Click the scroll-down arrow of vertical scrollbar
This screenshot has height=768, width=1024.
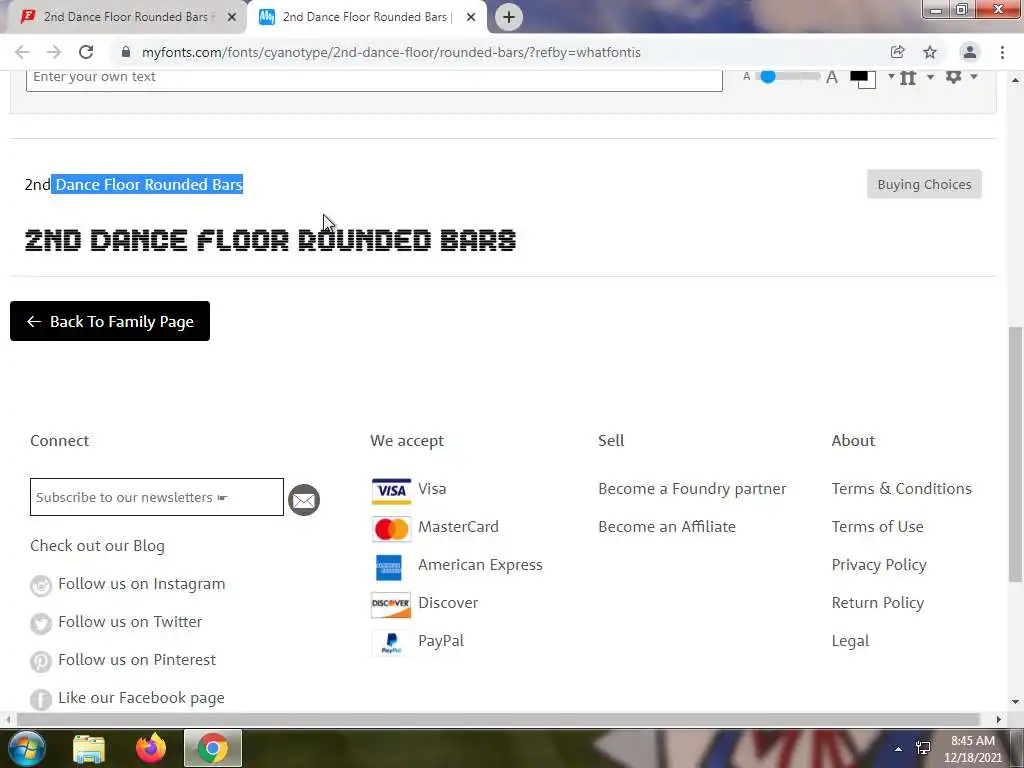[x=1015, y=702]
